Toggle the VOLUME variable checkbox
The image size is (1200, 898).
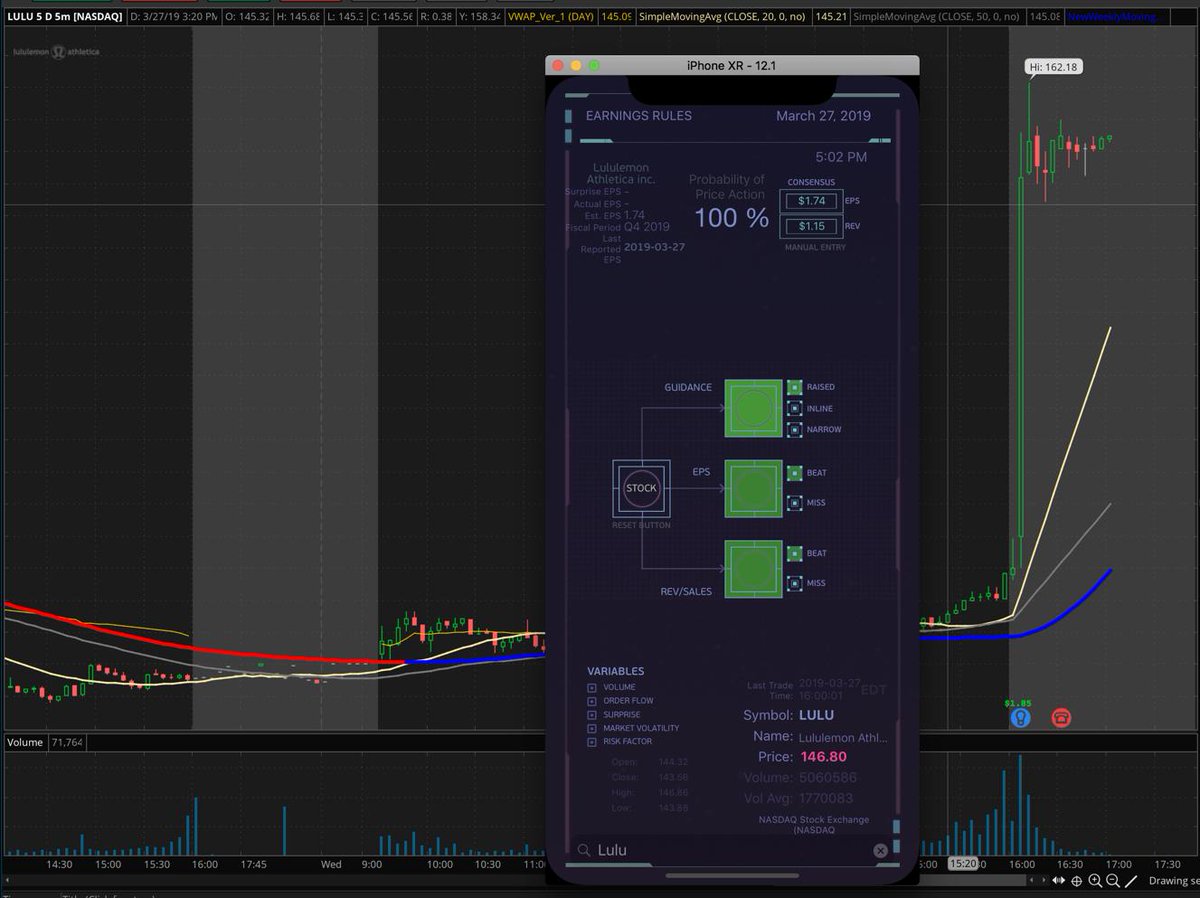coord(592,687)
